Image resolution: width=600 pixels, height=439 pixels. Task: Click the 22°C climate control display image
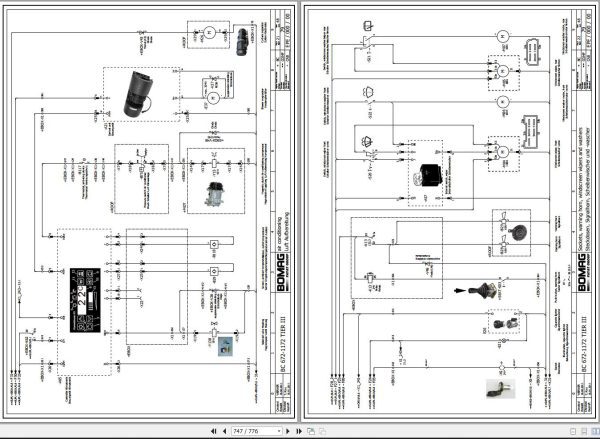[x=85, y=300]
